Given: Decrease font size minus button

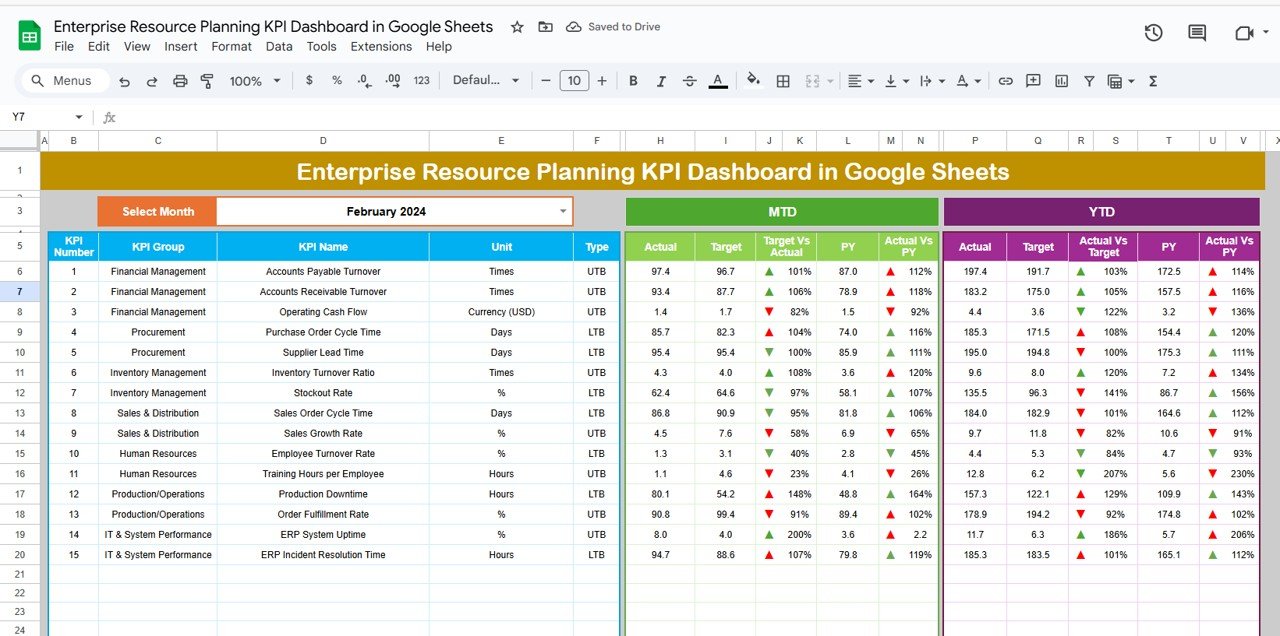Looking at the screenshot, I should tap(545, 81).
